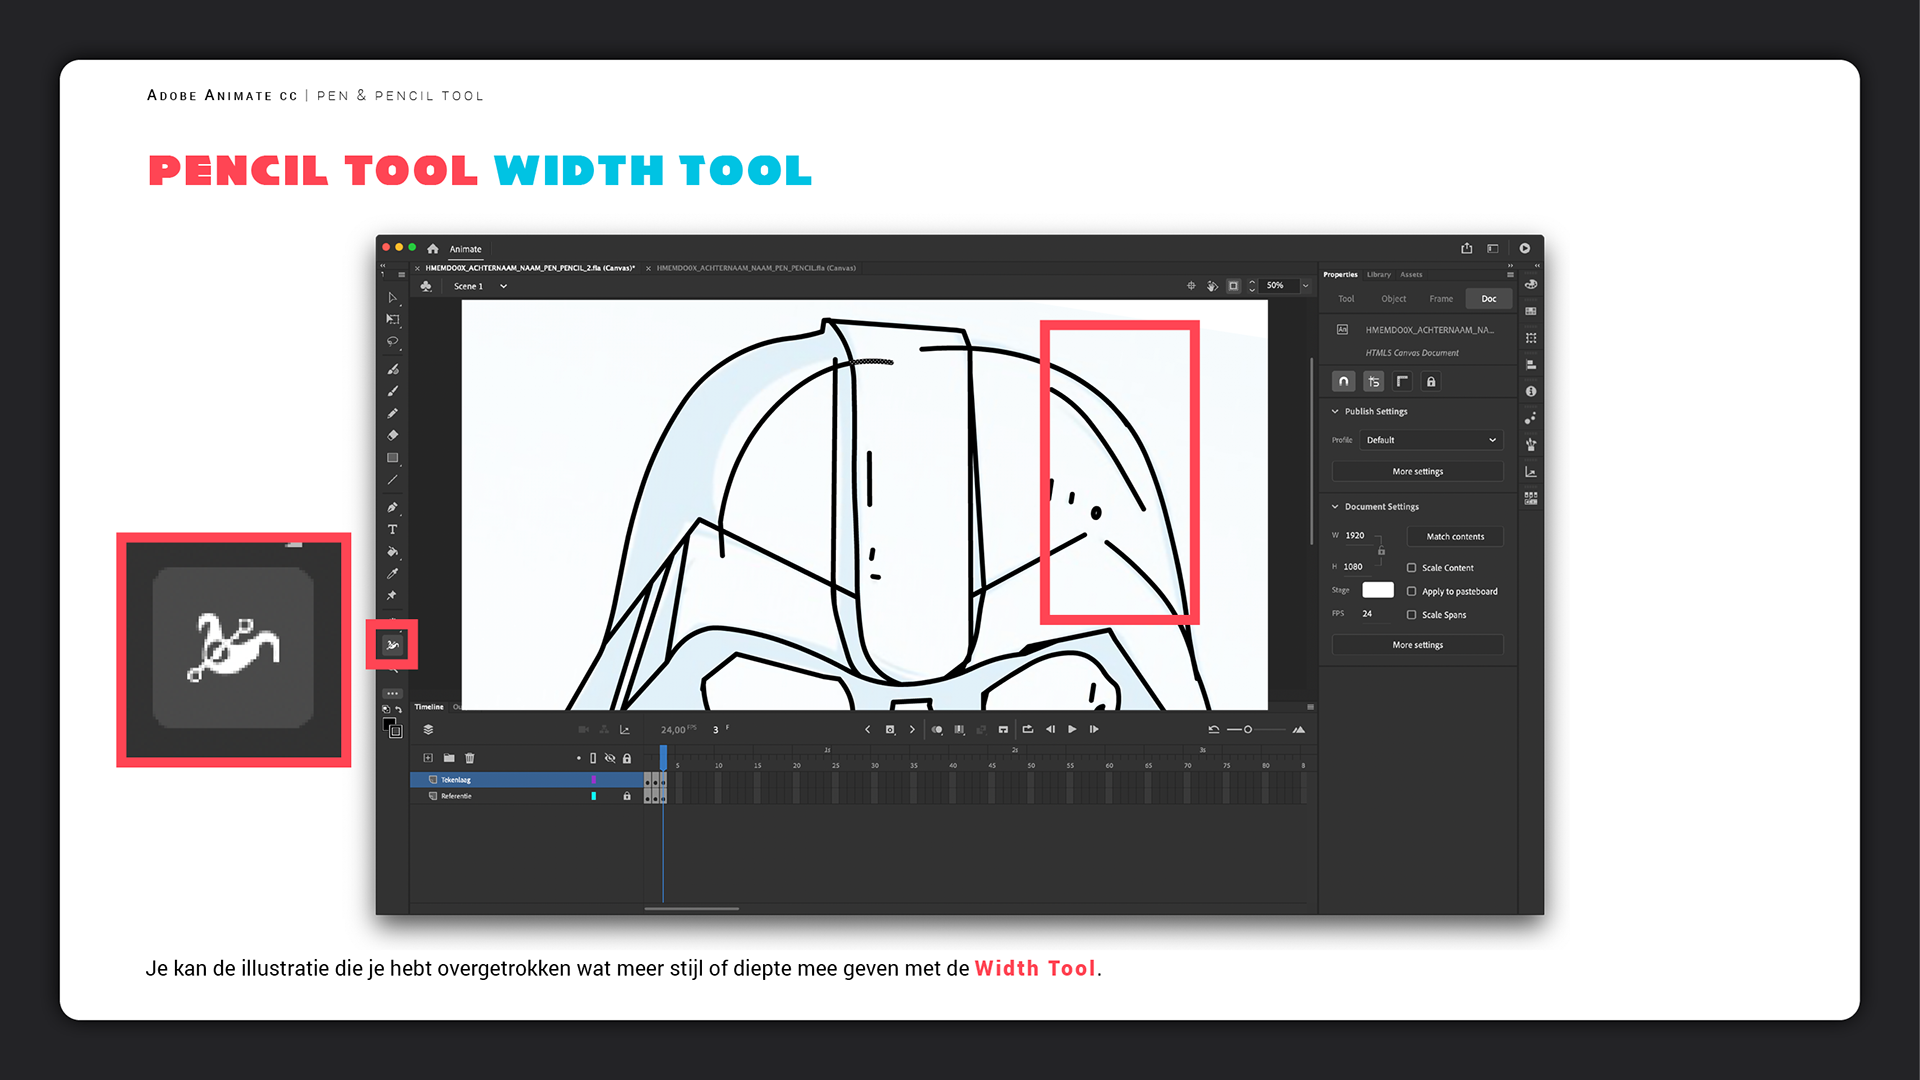
Task: Select the Paint Bucket tool
Action: pos(392,551)
